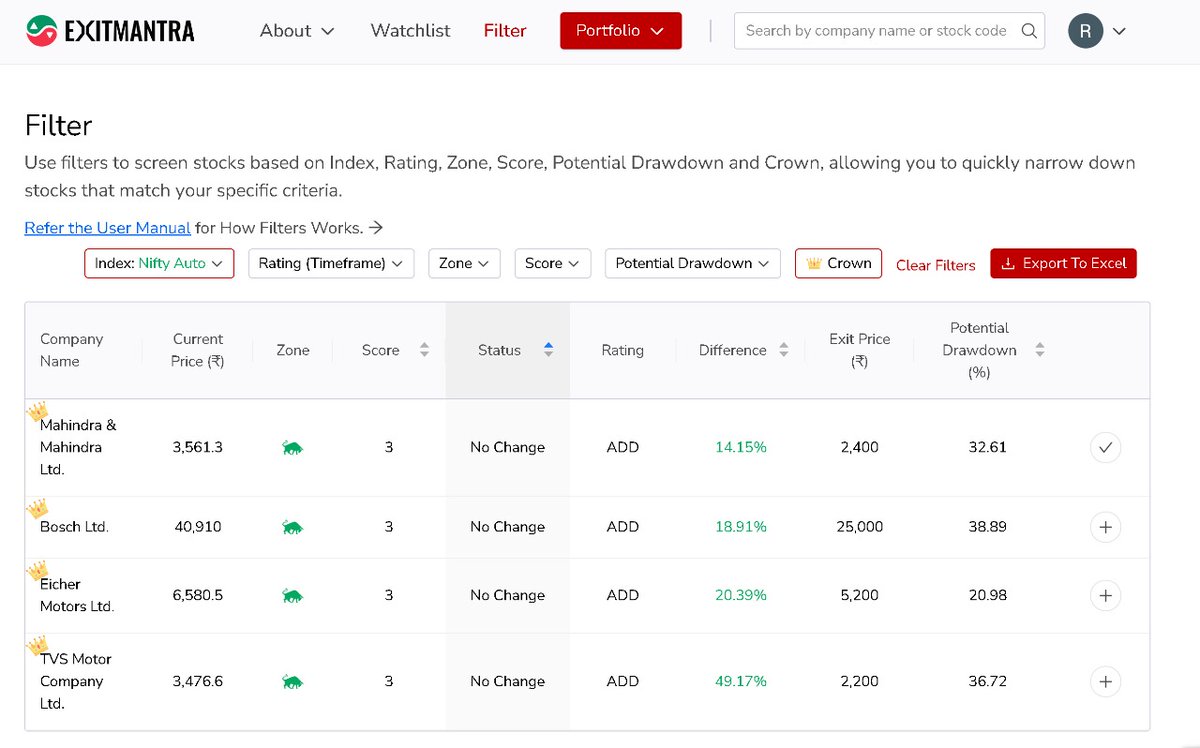Click exit price 2,400
Screen dimensions: 1200x748
click(x=860, y=448)
